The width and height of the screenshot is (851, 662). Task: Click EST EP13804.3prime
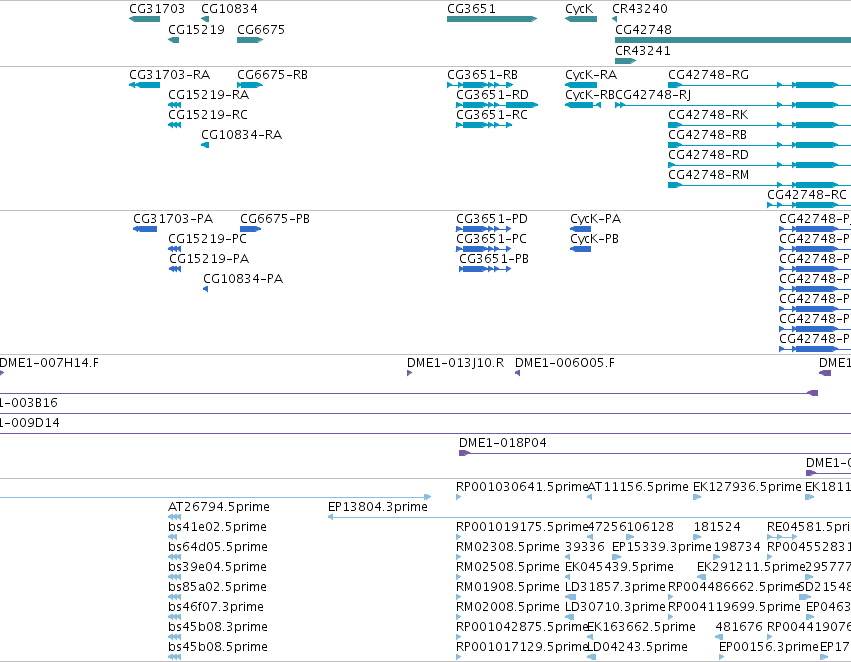tap(378, 507)
